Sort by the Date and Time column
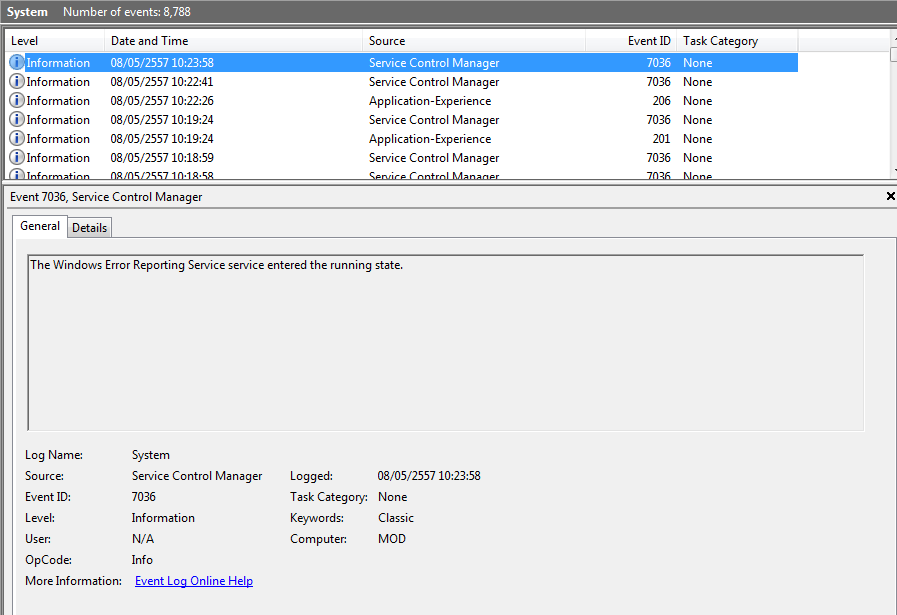 pyautogui.click(x=233, y=41)
